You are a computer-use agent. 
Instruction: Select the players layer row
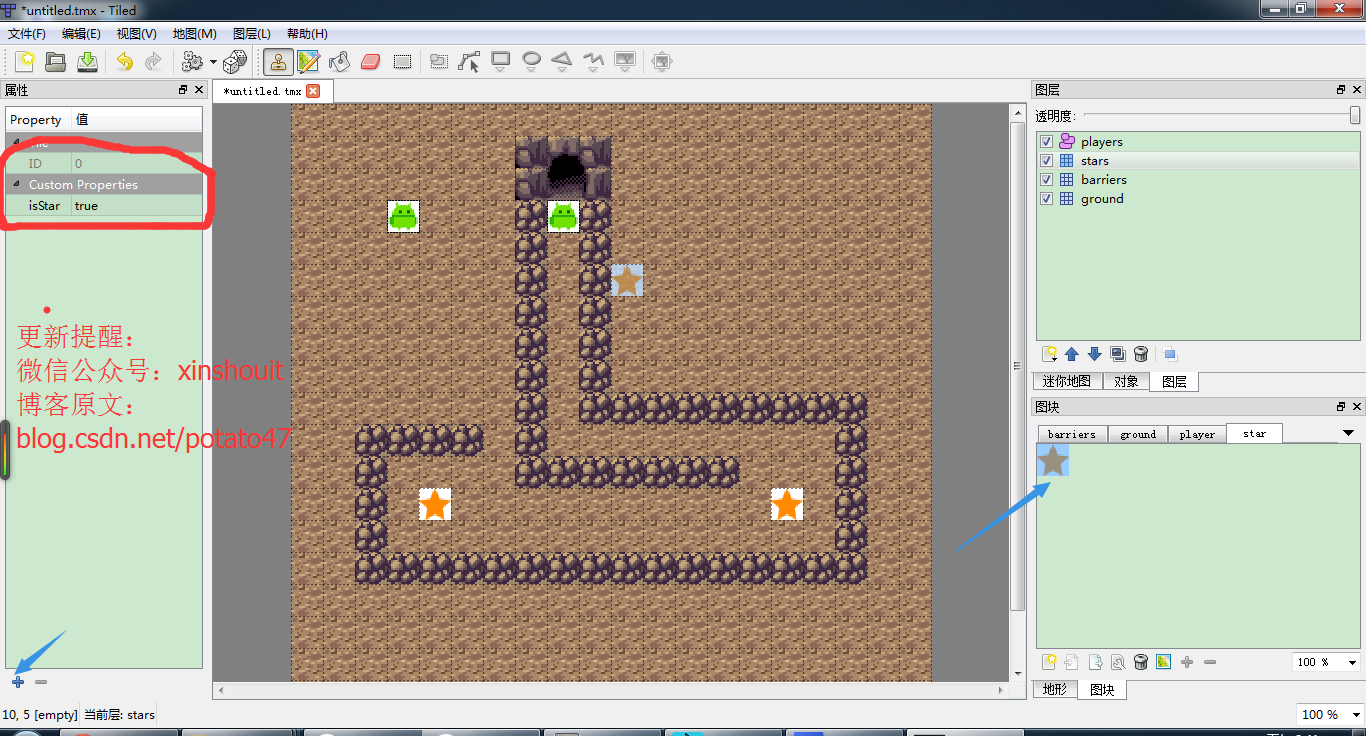click(1198, 142)
